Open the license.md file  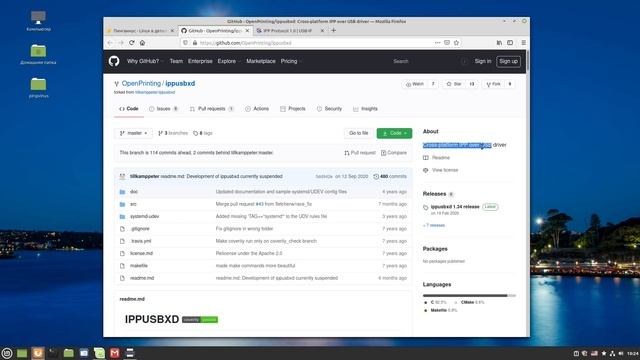[141, 253]
